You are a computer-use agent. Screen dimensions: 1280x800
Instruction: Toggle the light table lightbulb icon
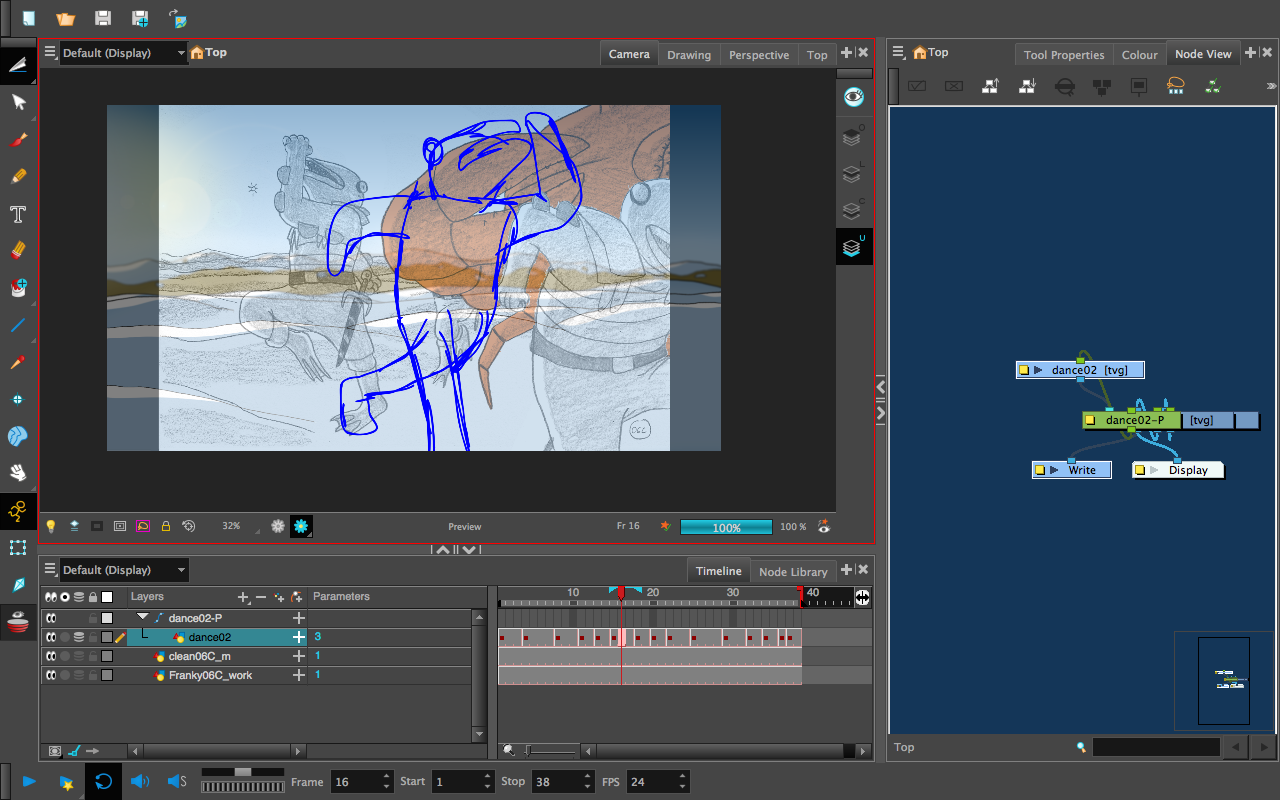click(x=50, y=526)
